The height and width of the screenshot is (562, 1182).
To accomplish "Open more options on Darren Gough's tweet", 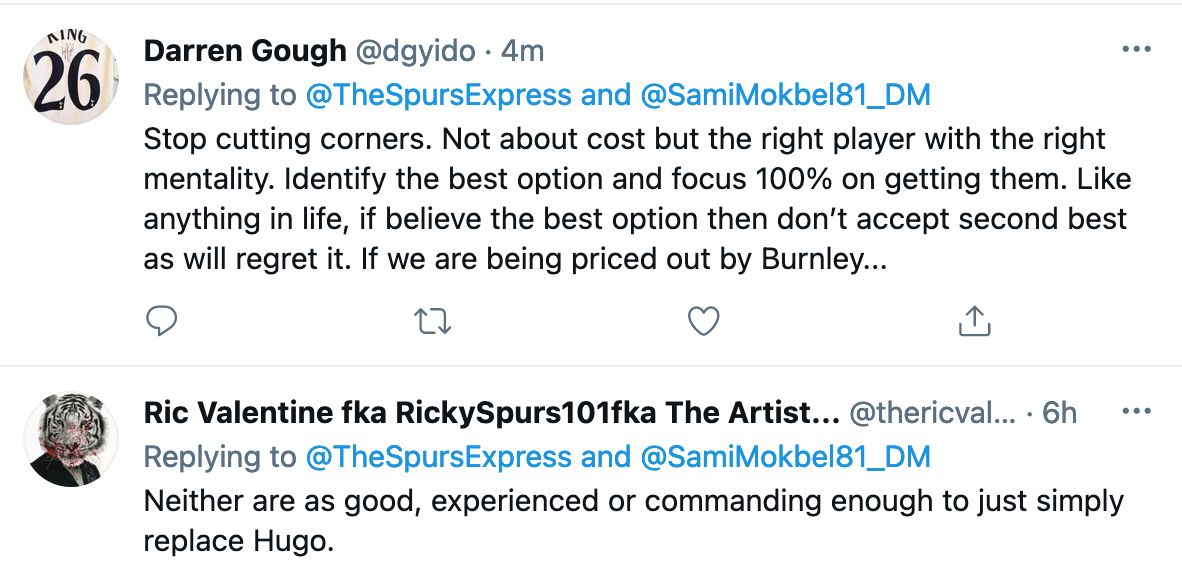I will click(x=1137, y=49).
